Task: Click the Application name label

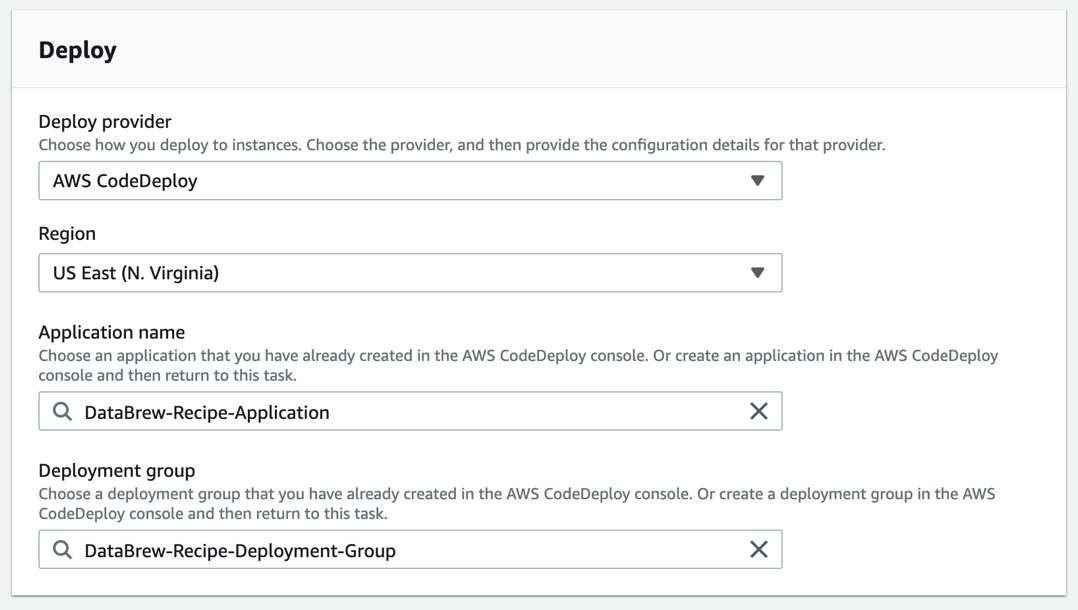Action: point(112,332)
